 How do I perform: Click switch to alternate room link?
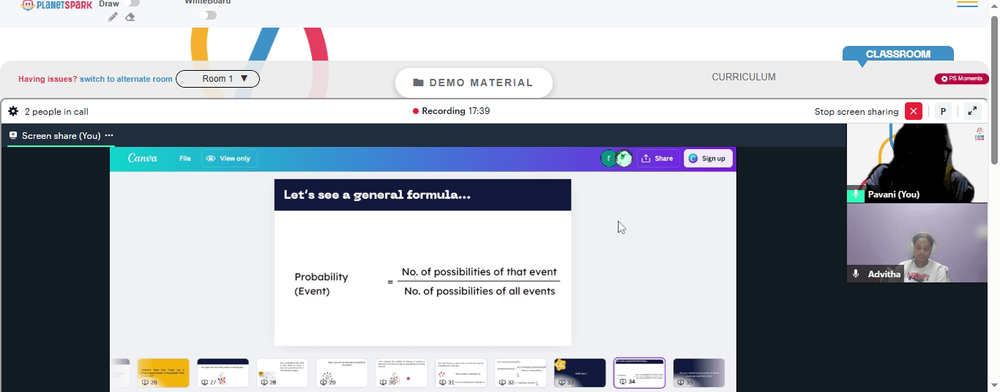(x=126, y=79)
